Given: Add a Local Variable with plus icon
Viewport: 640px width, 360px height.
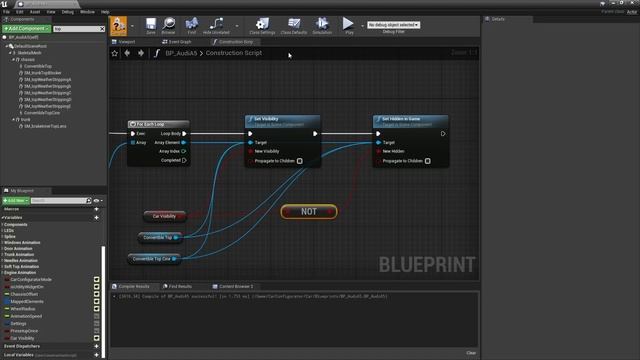Looking at the screenshot, I should pos(96,355).
